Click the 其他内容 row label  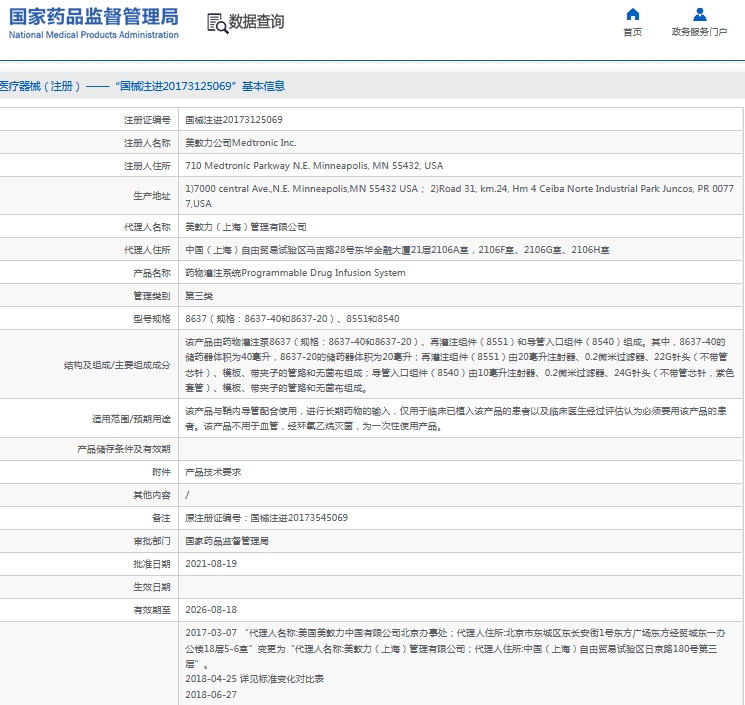pyautogui.click(x=152, y=495)
